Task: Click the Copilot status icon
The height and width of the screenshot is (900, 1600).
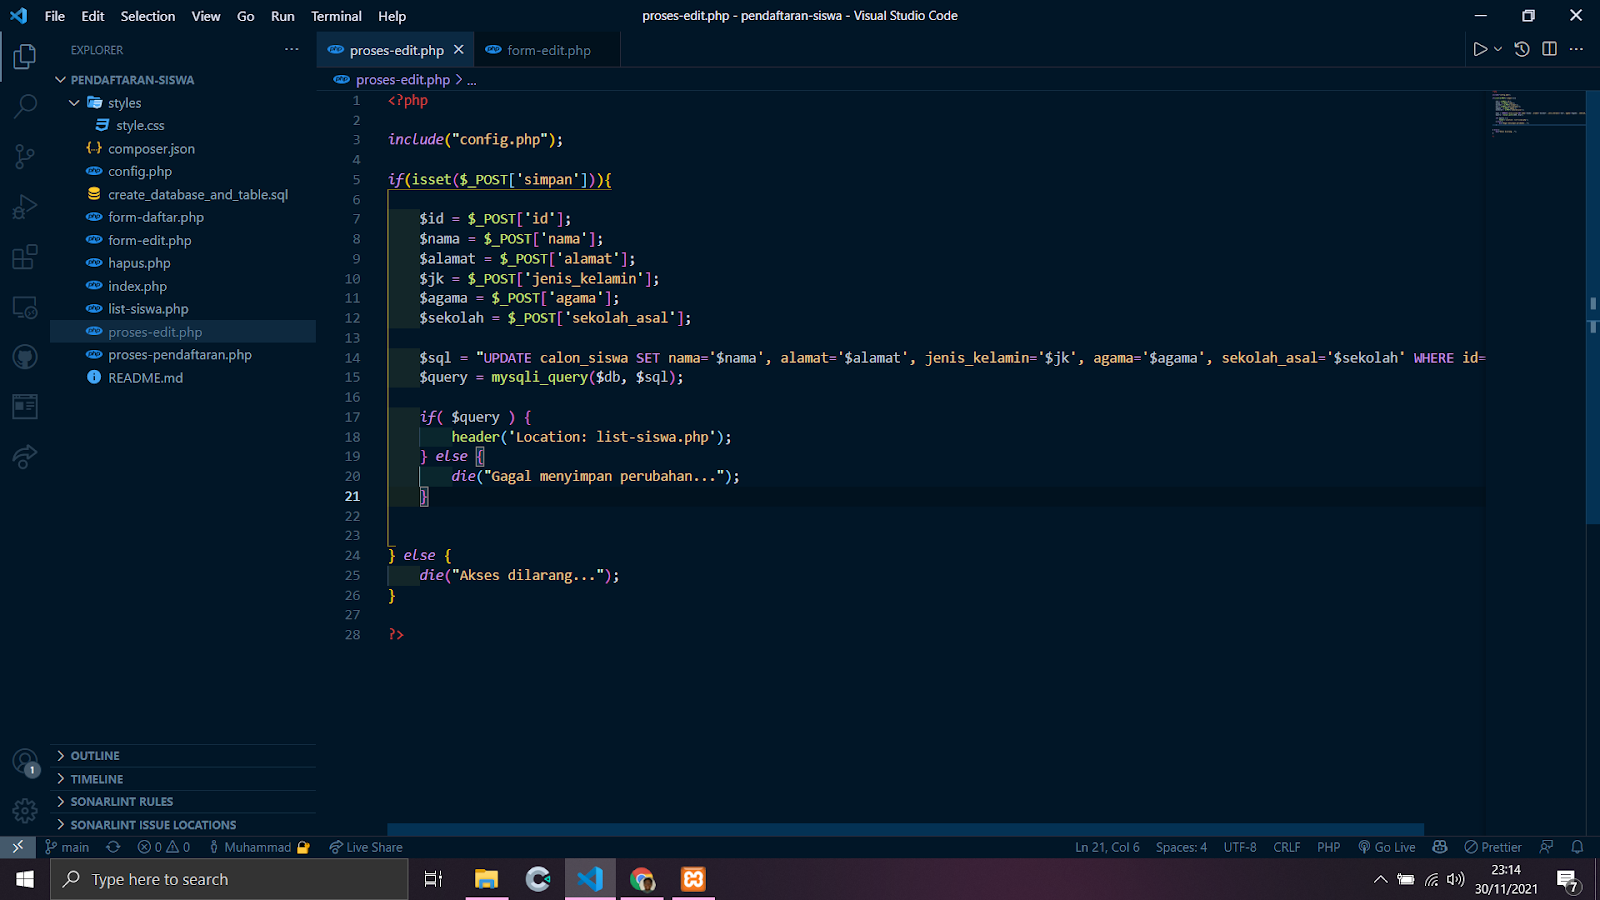Action: tap(1440, 847)
